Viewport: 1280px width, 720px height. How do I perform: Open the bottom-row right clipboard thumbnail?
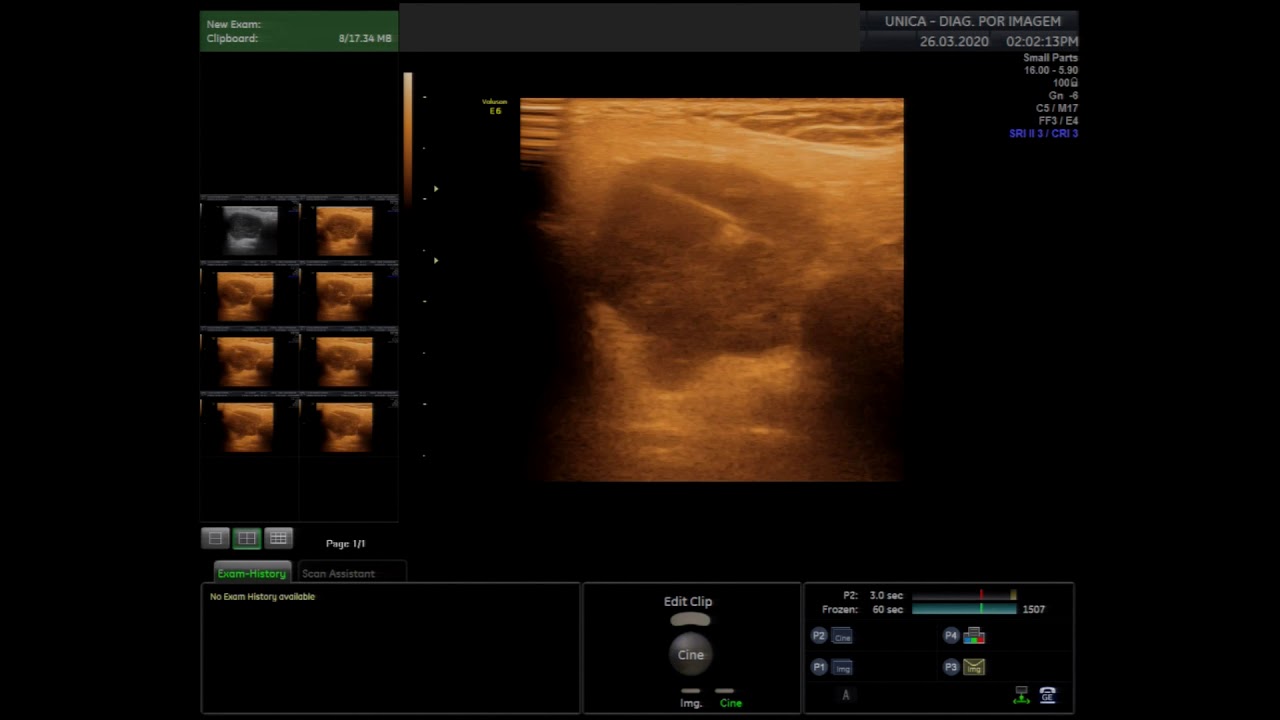[x=344, y=427]
